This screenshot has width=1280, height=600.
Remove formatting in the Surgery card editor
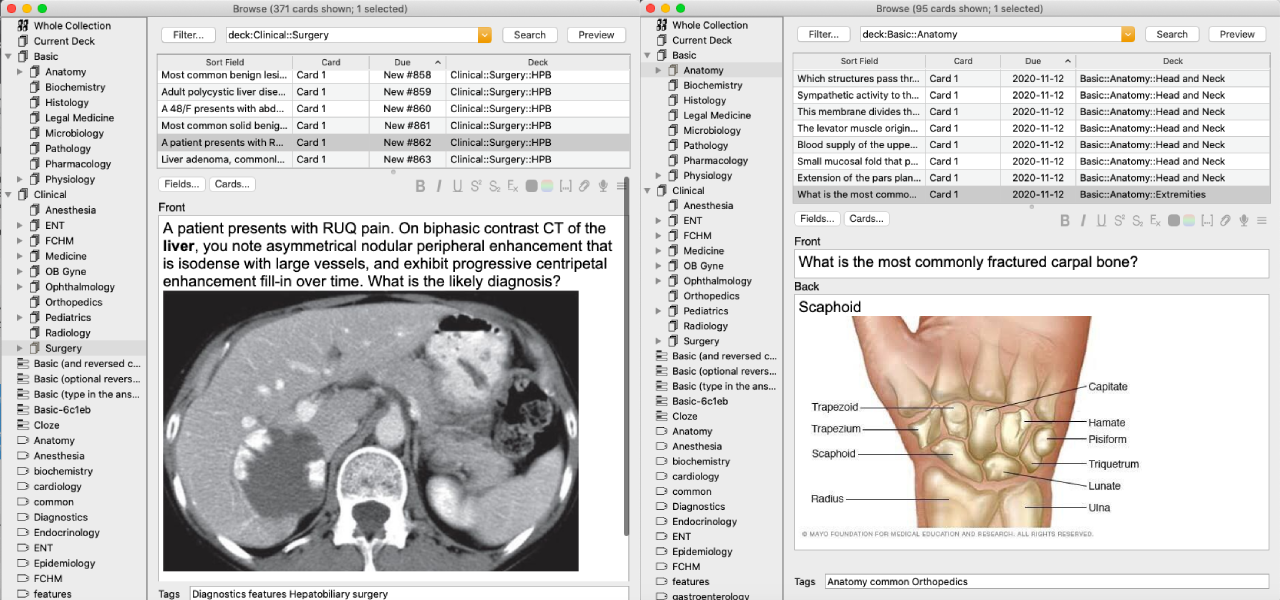512,186
